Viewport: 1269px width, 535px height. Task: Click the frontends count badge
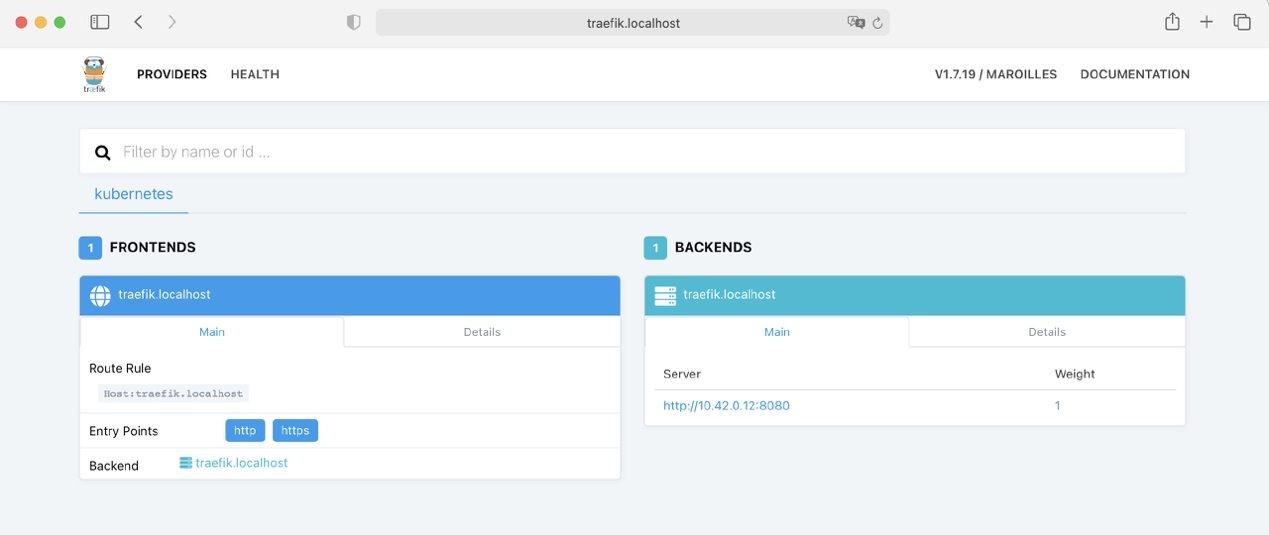click(x=90, y=247)
